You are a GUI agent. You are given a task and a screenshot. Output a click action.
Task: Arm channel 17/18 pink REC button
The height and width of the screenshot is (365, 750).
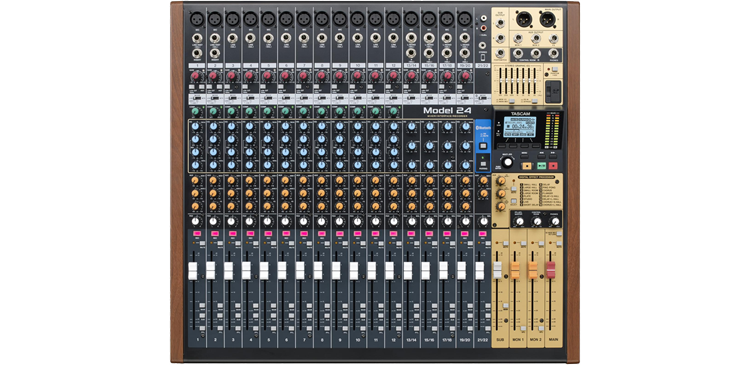click(447, 233)
